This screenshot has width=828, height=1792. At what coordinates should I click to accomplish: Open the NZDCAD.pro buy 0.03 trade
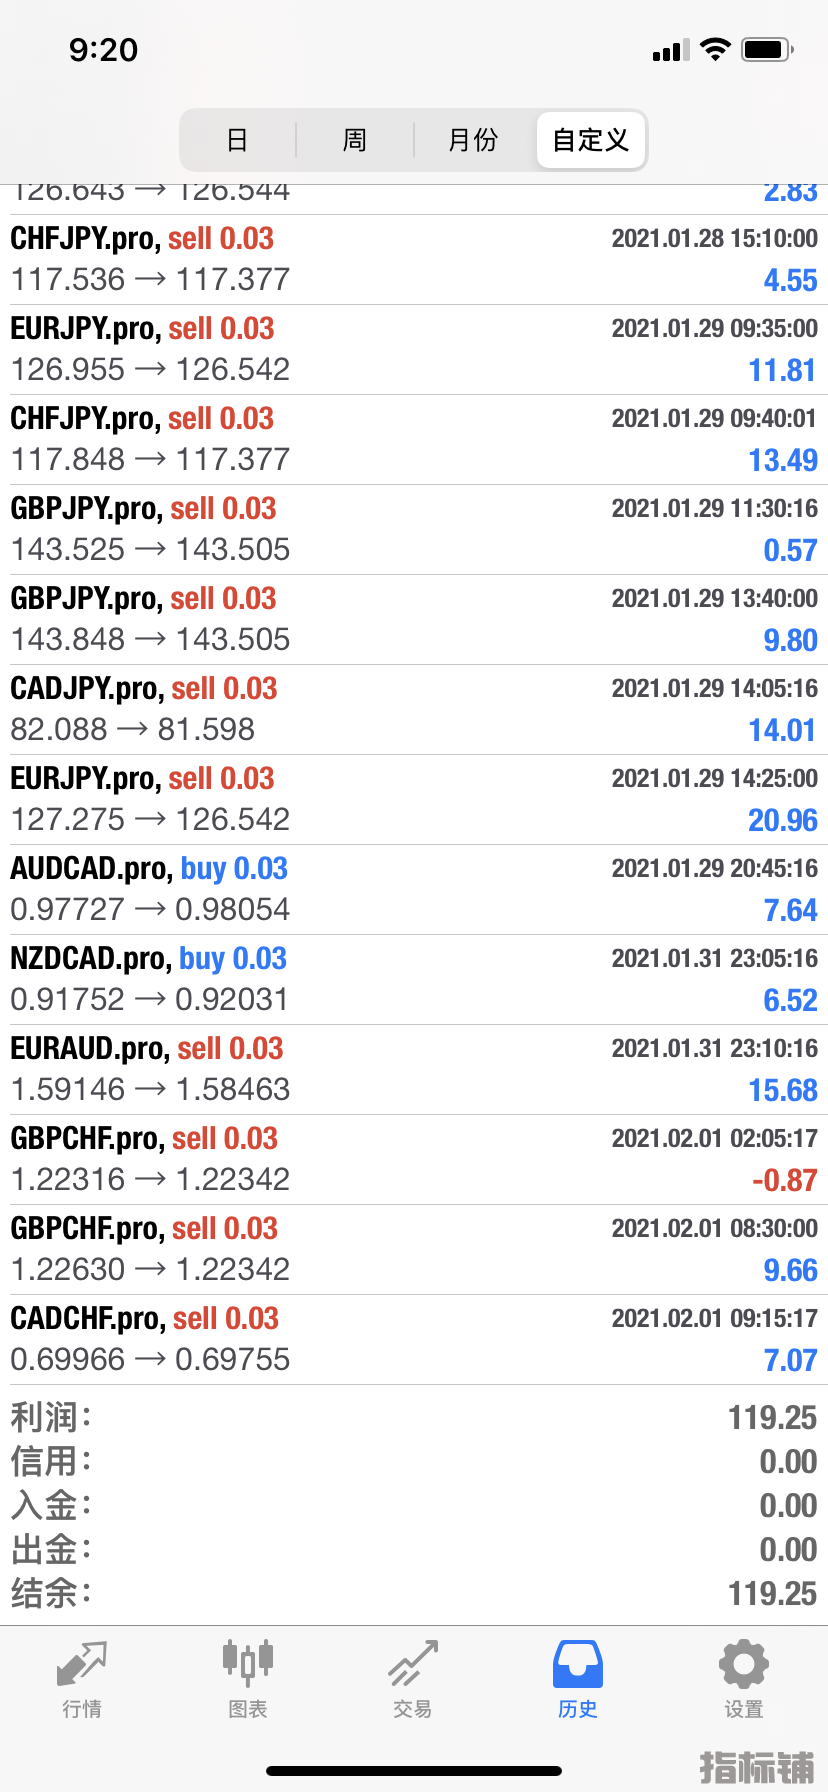pos(414,980)
